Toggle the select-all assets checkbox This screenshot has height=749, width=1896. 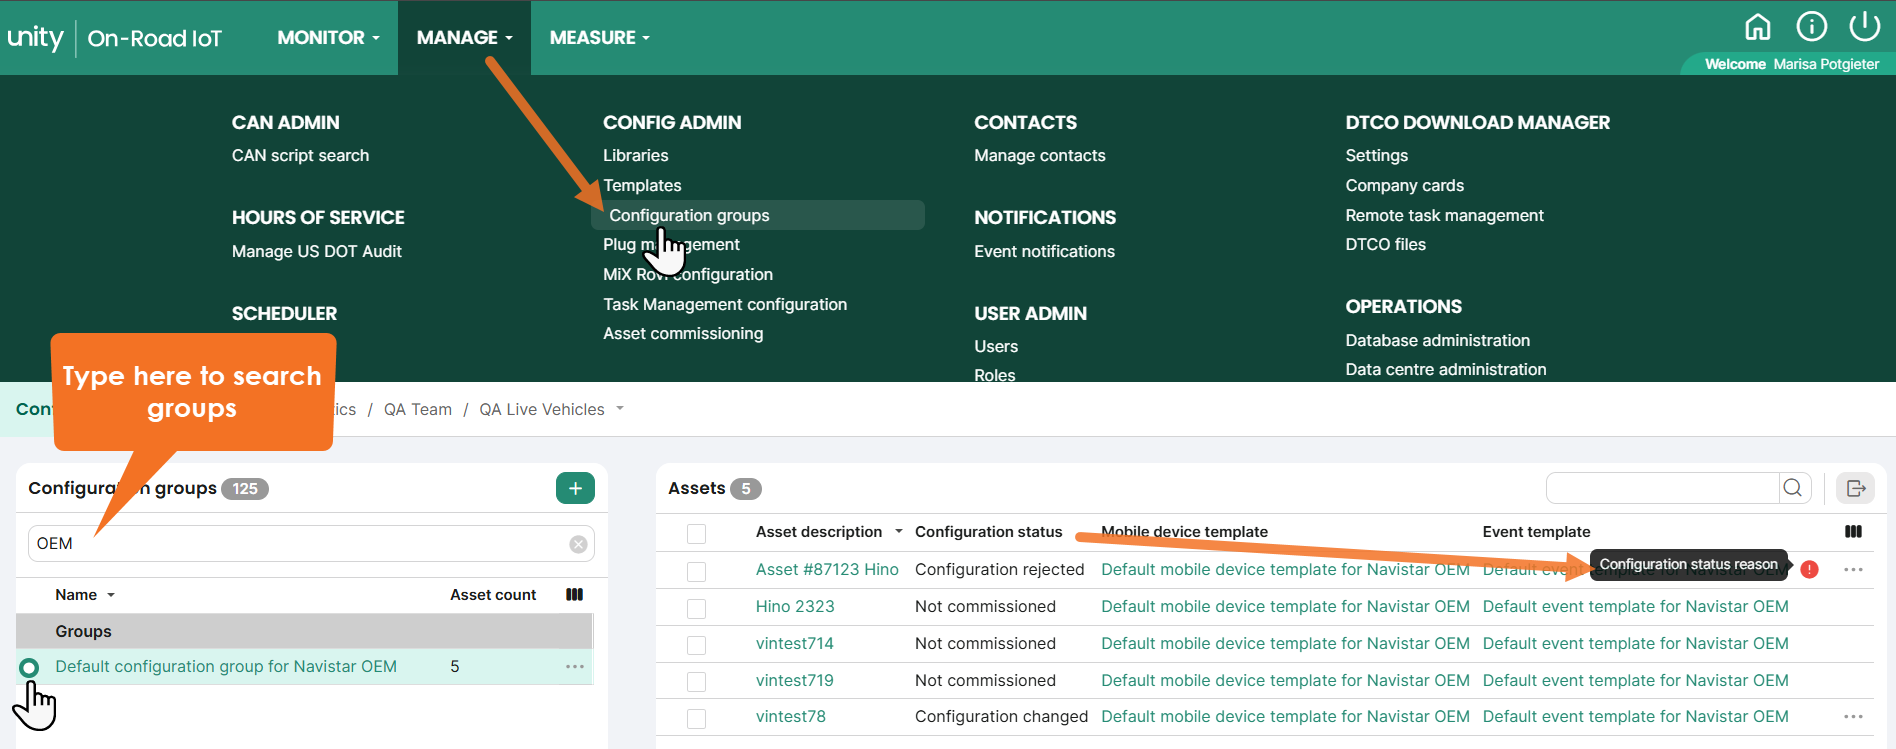tap(697, 534)
